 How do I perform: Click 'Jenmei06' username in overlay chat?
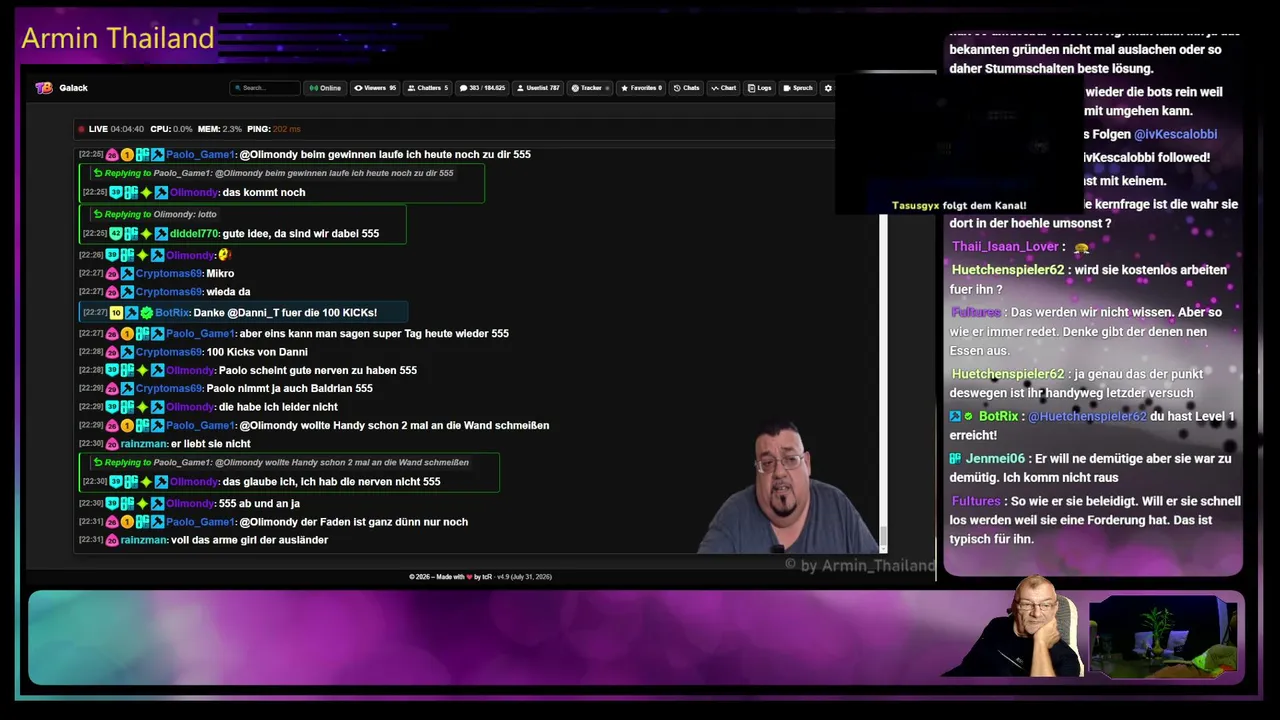(995, 459)
